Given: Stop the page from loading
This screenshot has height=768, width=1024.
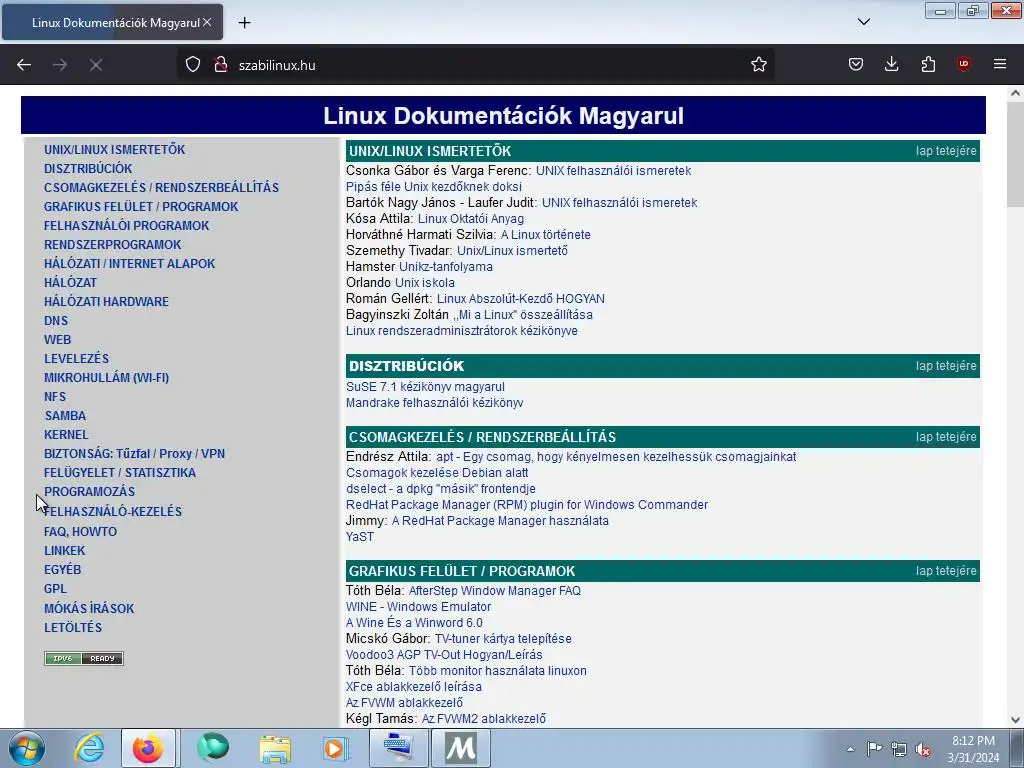Looking at the screenshot, I should pyautogui.click(x=96, y=65).
